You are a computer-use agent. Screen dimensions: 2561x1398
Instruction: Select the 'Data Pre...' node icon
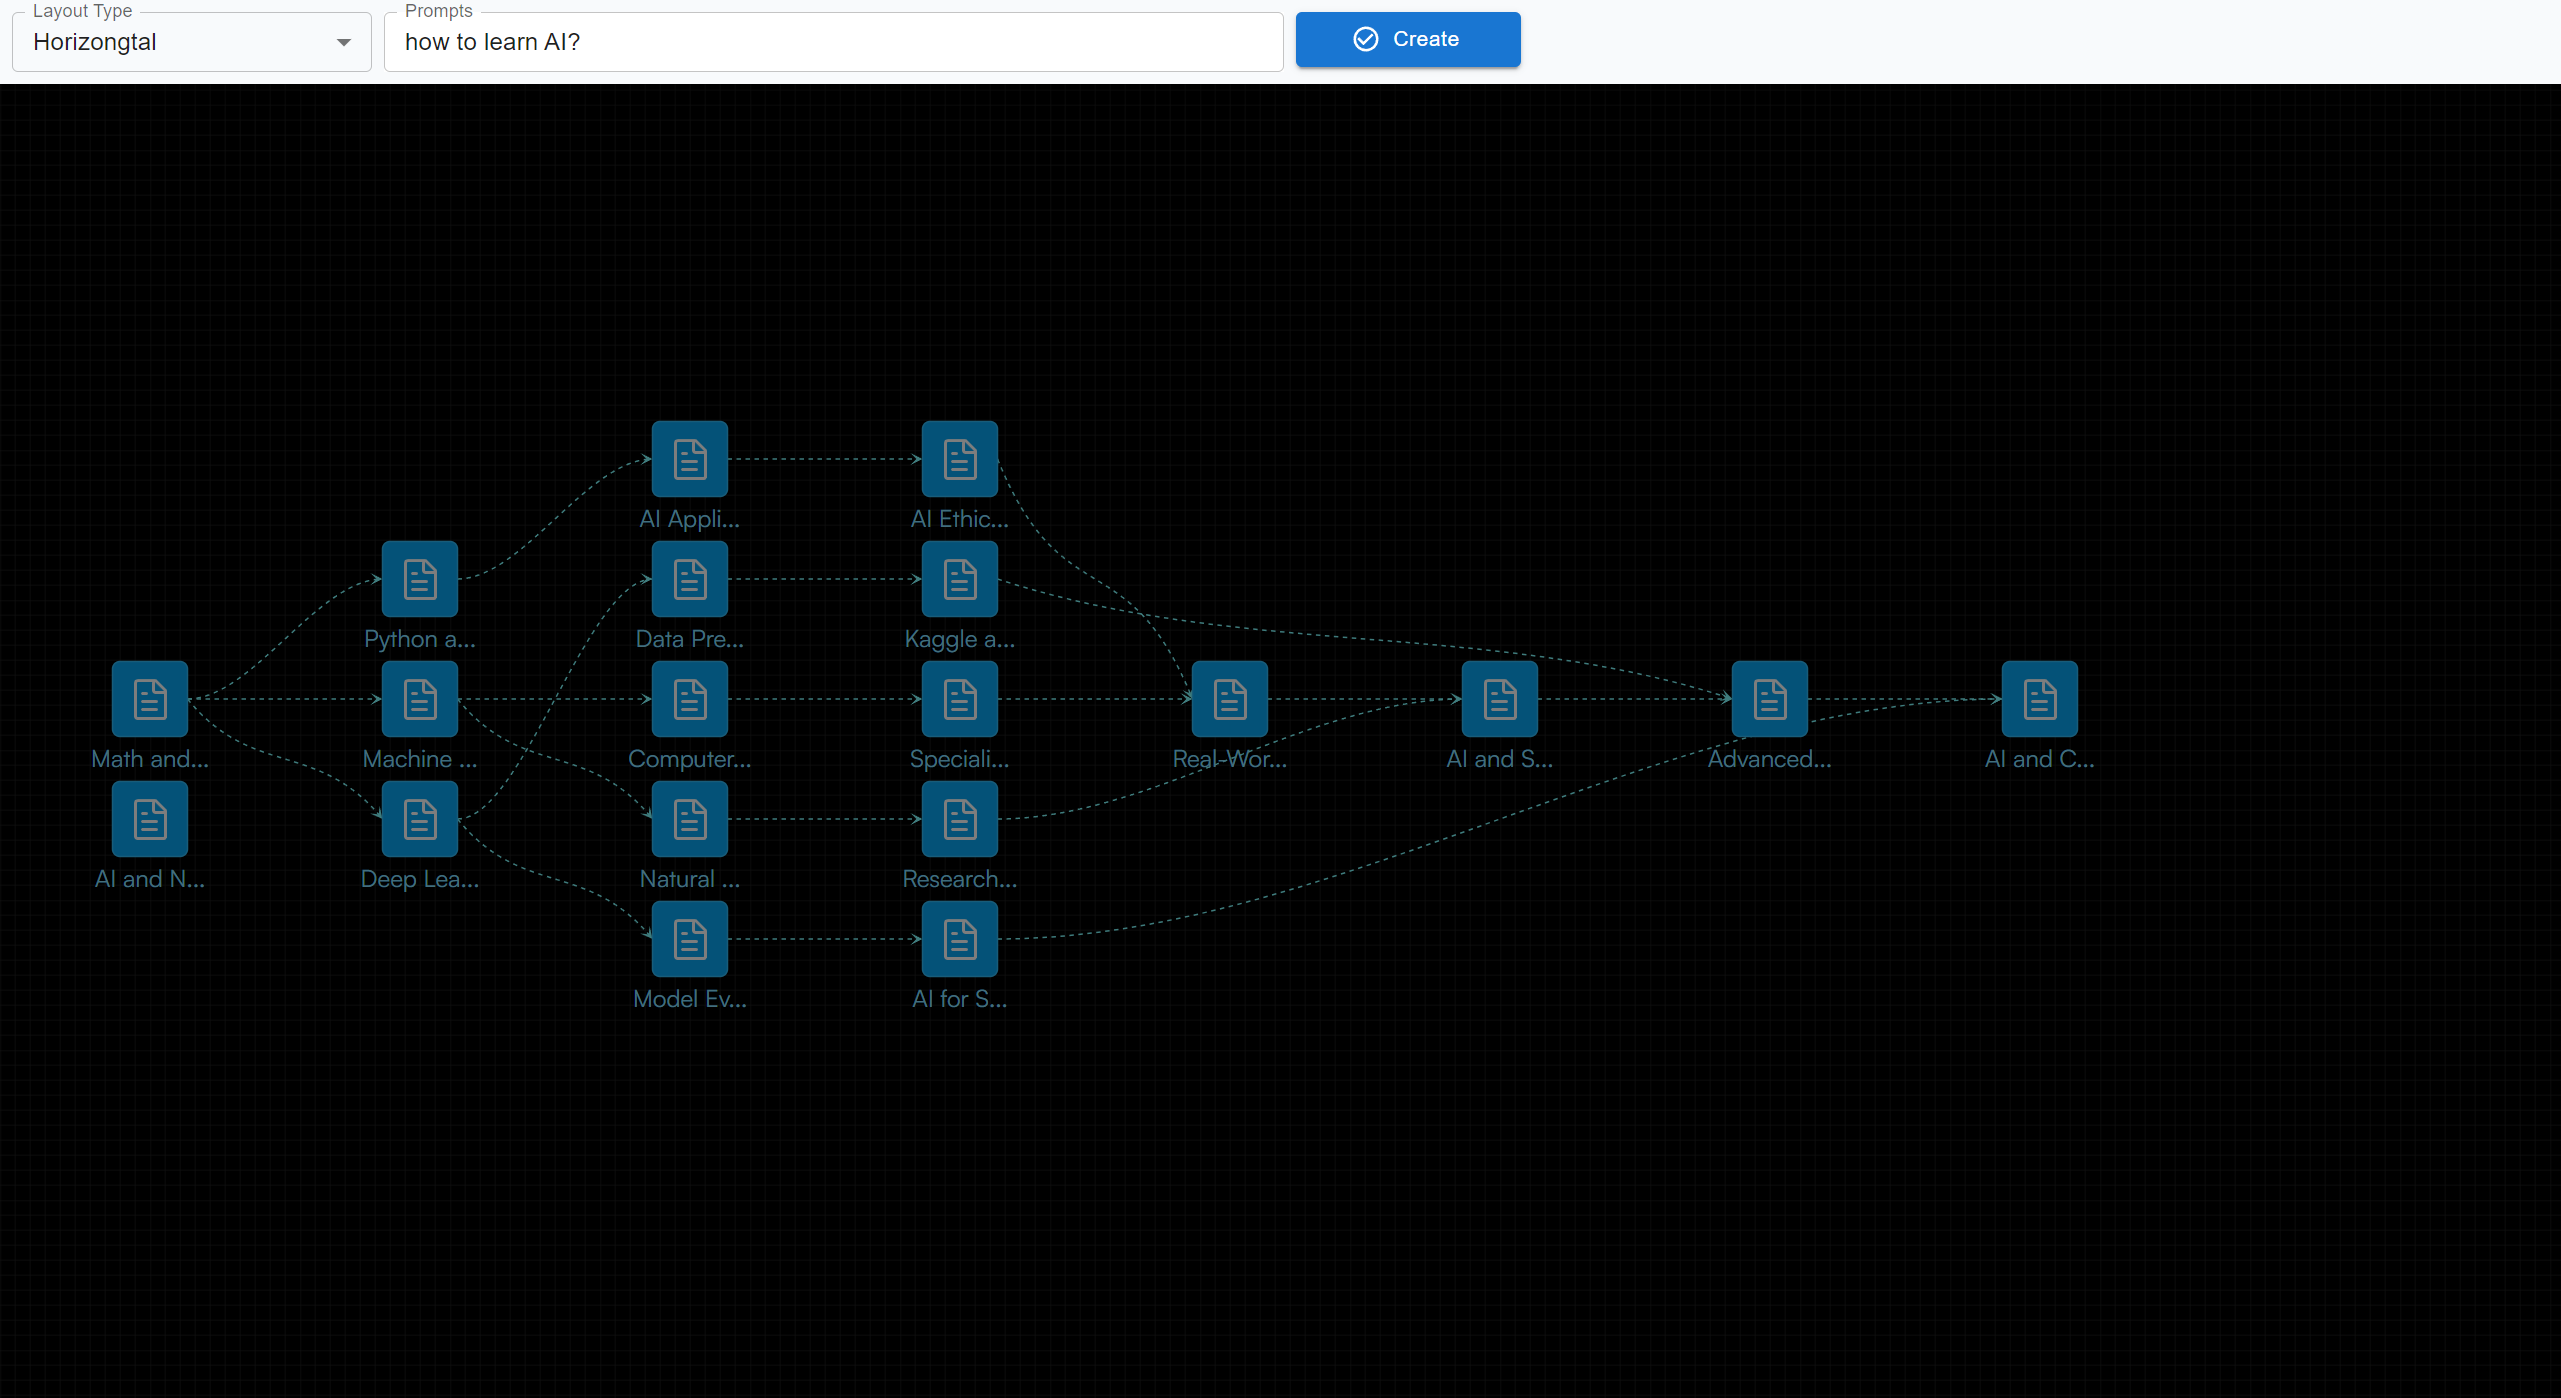point(690,579)
